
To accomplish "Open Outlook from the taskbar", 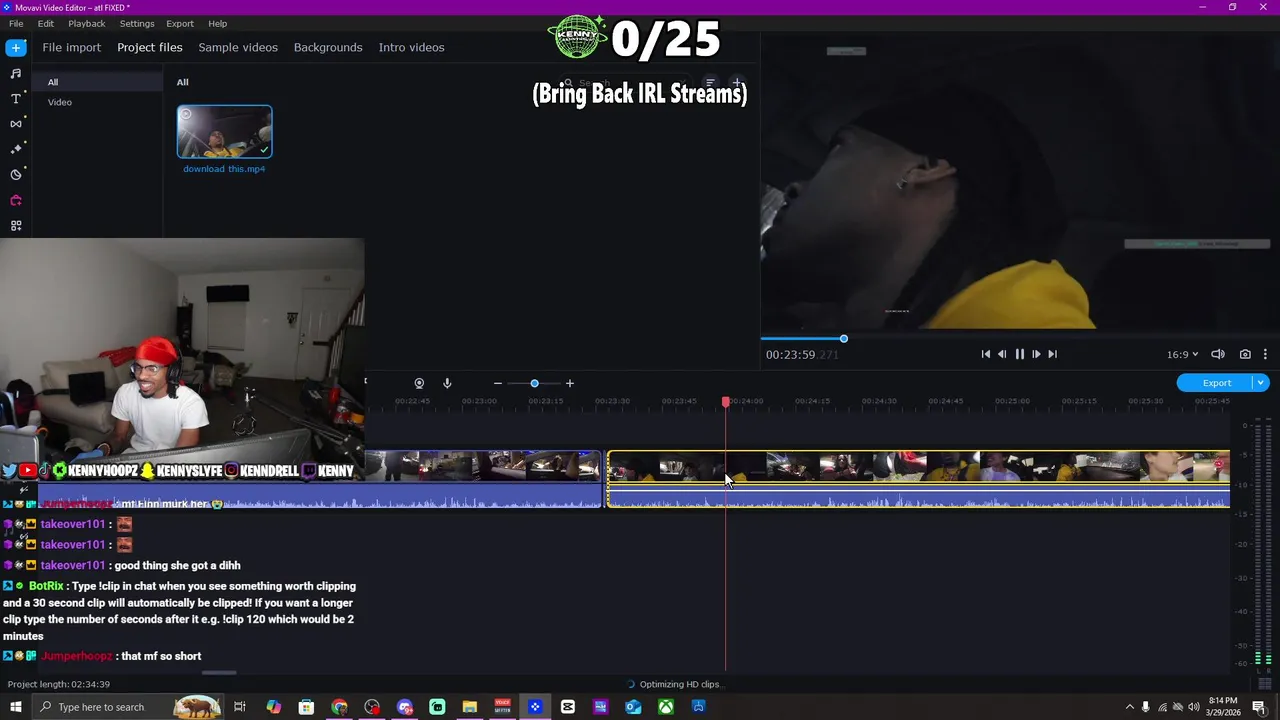I will pyautogui.click(x=633, y=707).
